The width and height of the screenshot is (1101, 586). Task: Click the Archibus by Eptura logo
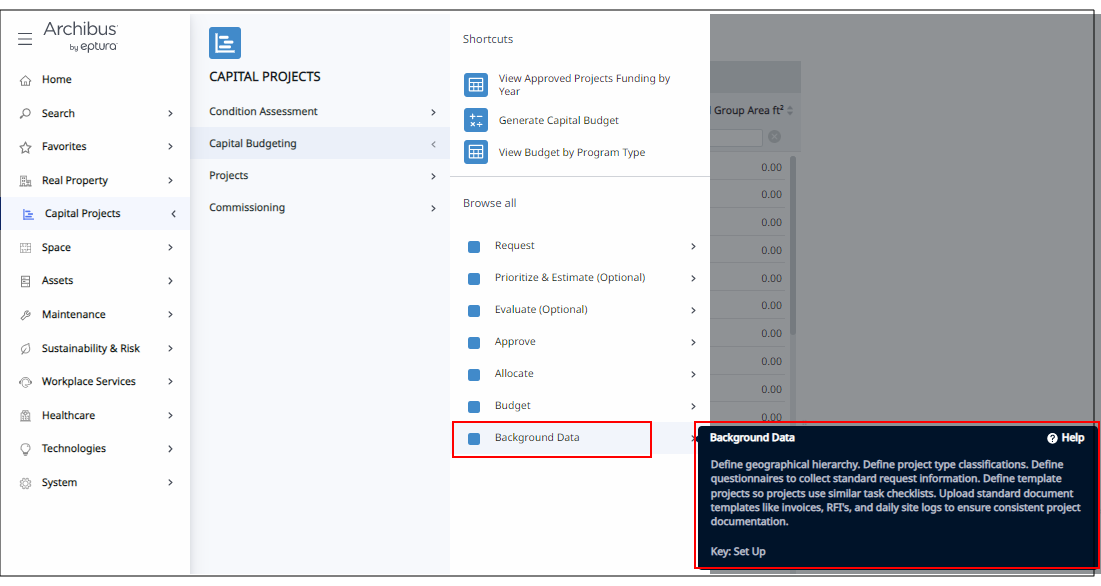click(80, 36)
